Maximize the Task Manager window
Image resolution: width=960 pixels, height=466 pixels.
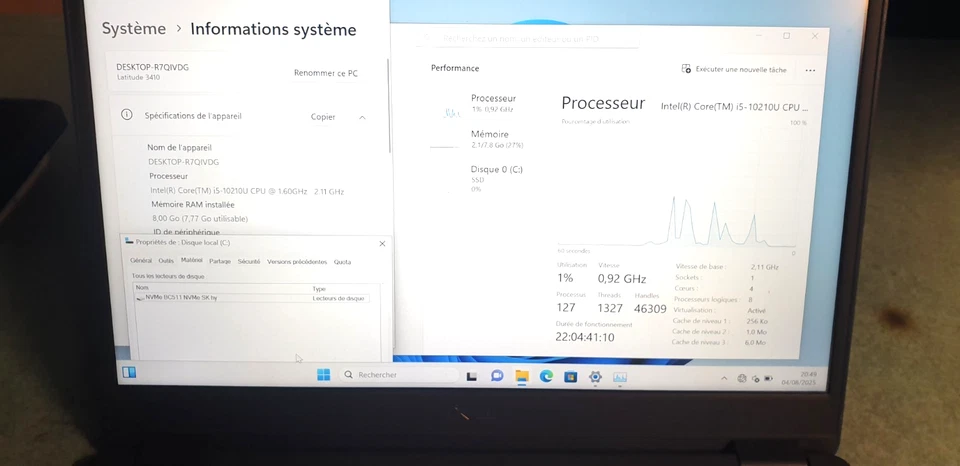coord(787,36)
